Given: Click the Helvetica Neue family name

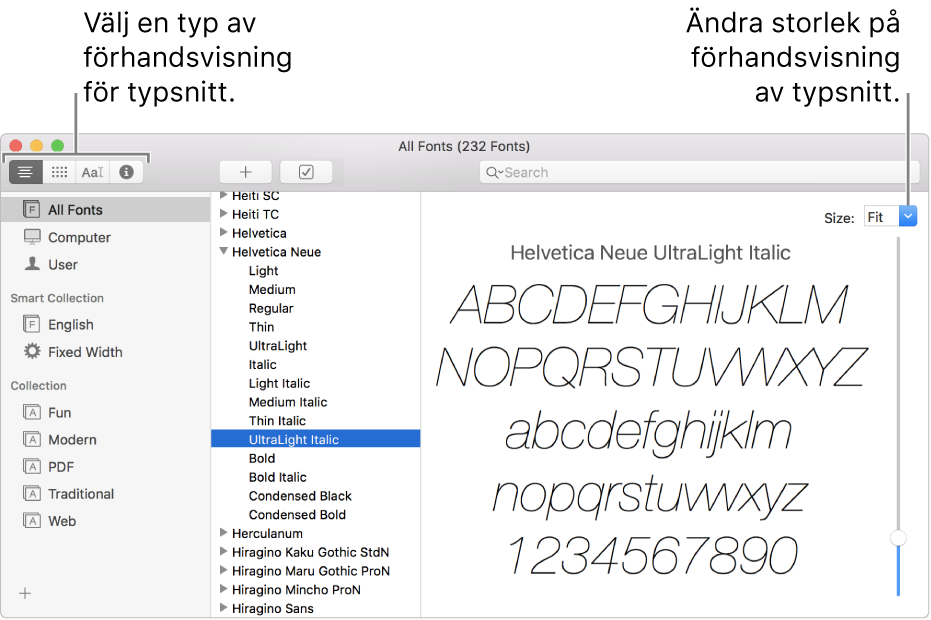Looking at the screenshot, I should click(276, 252).
